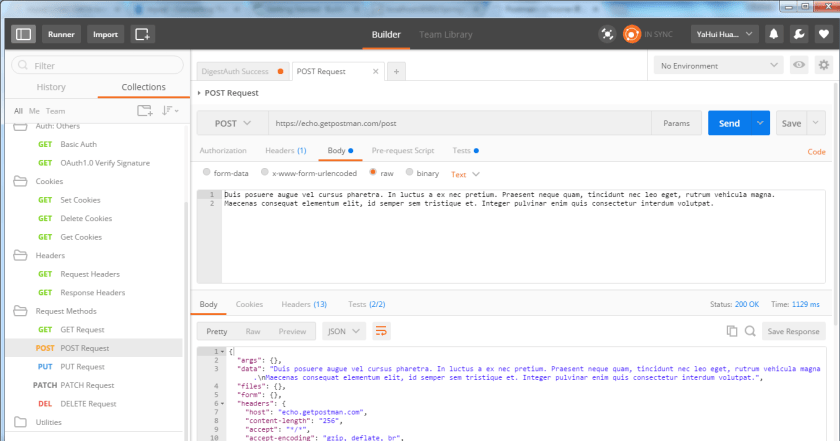Open the No Environment dropdown
Image resolution: width=840 pixels, height=441 pixels.
tap(716, 65)
